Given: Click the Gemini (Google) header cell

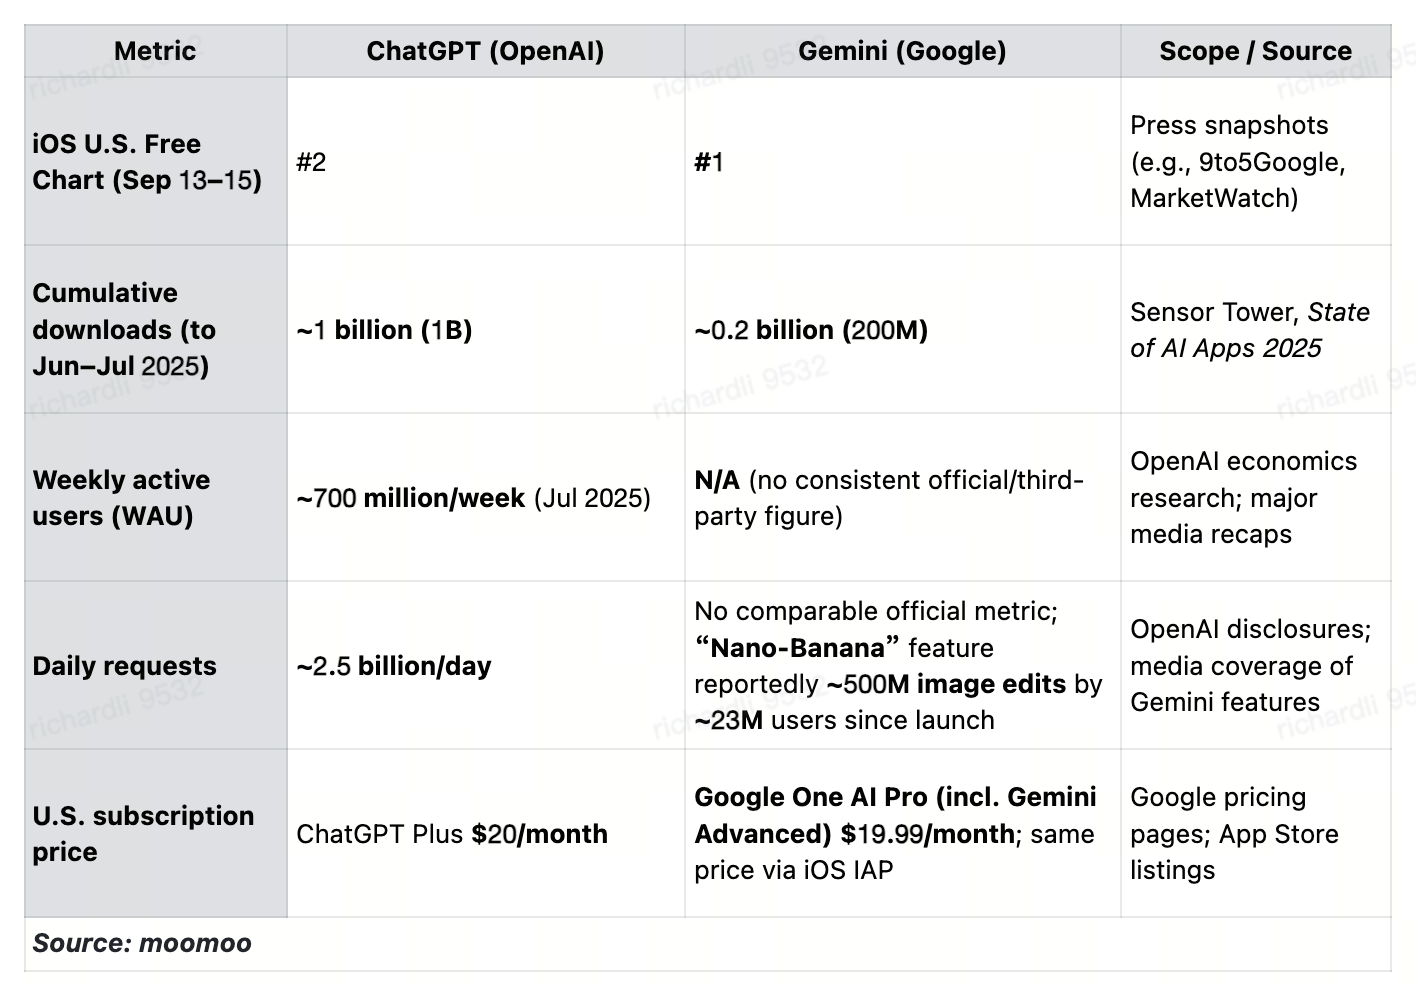Looking at the screenshot, I should pyautogui.click(x=902, y=51).
